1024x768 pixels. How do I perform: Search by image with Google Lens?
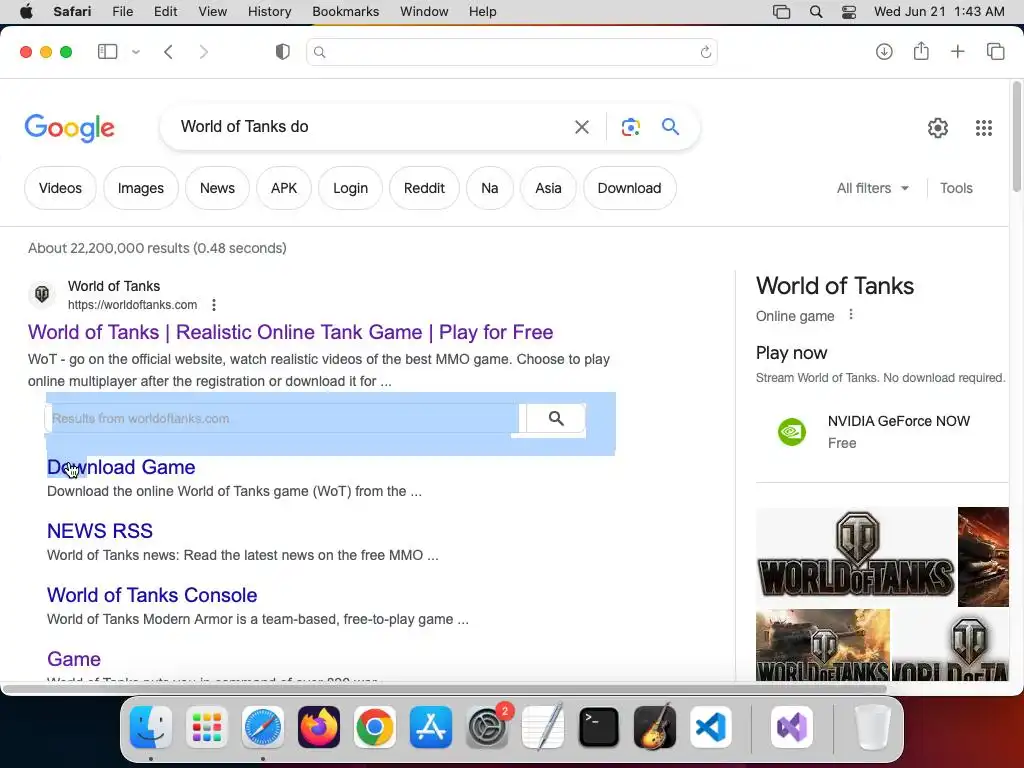630,127
